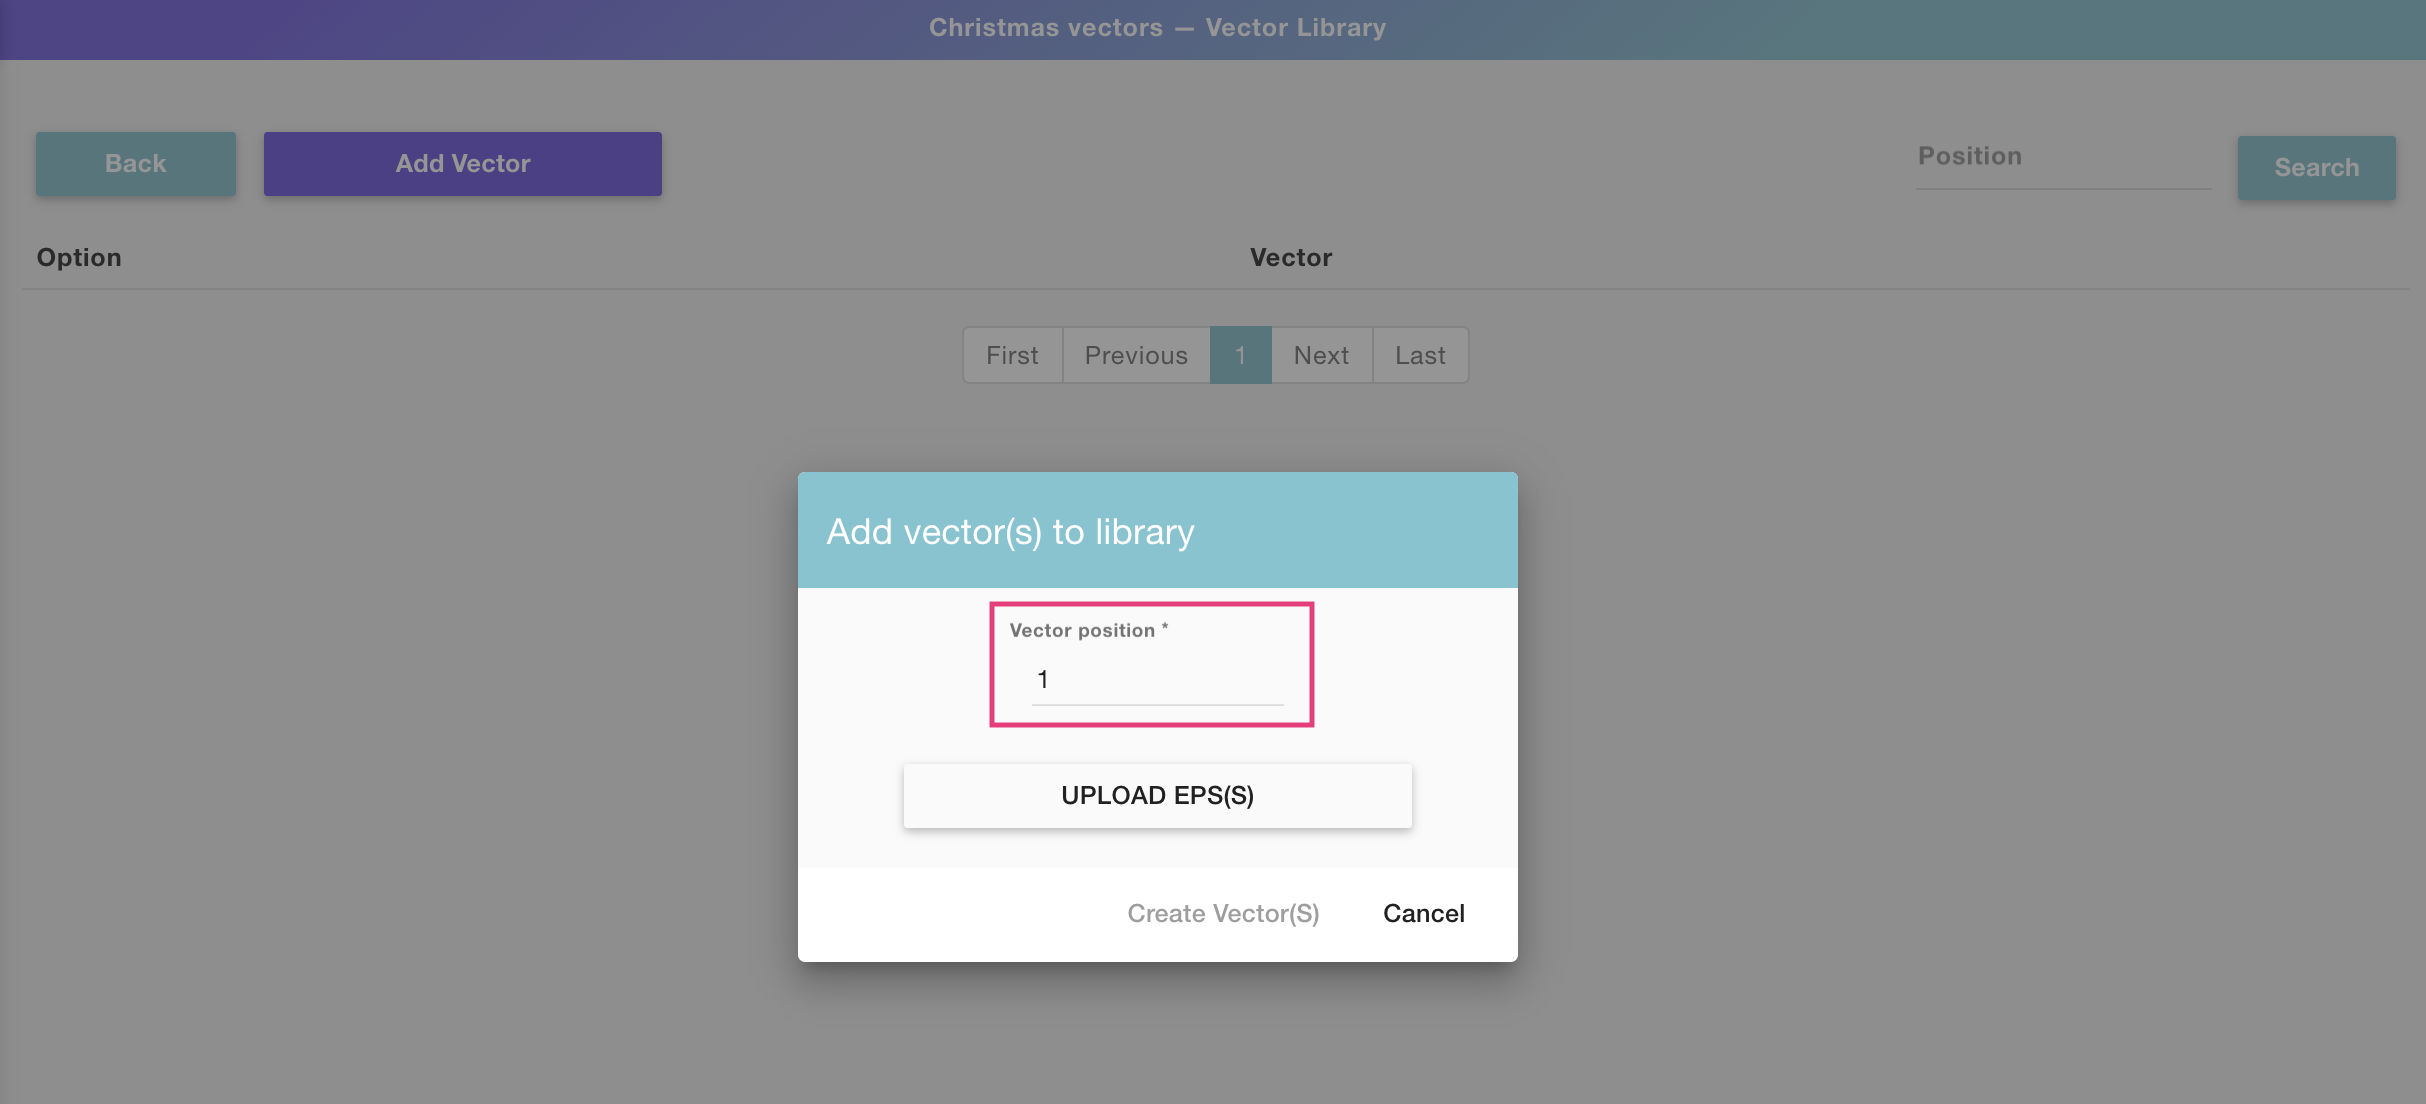Go to the First page
The width and height of the screenshot is (2426, 1104).
tap(1012, 356)
